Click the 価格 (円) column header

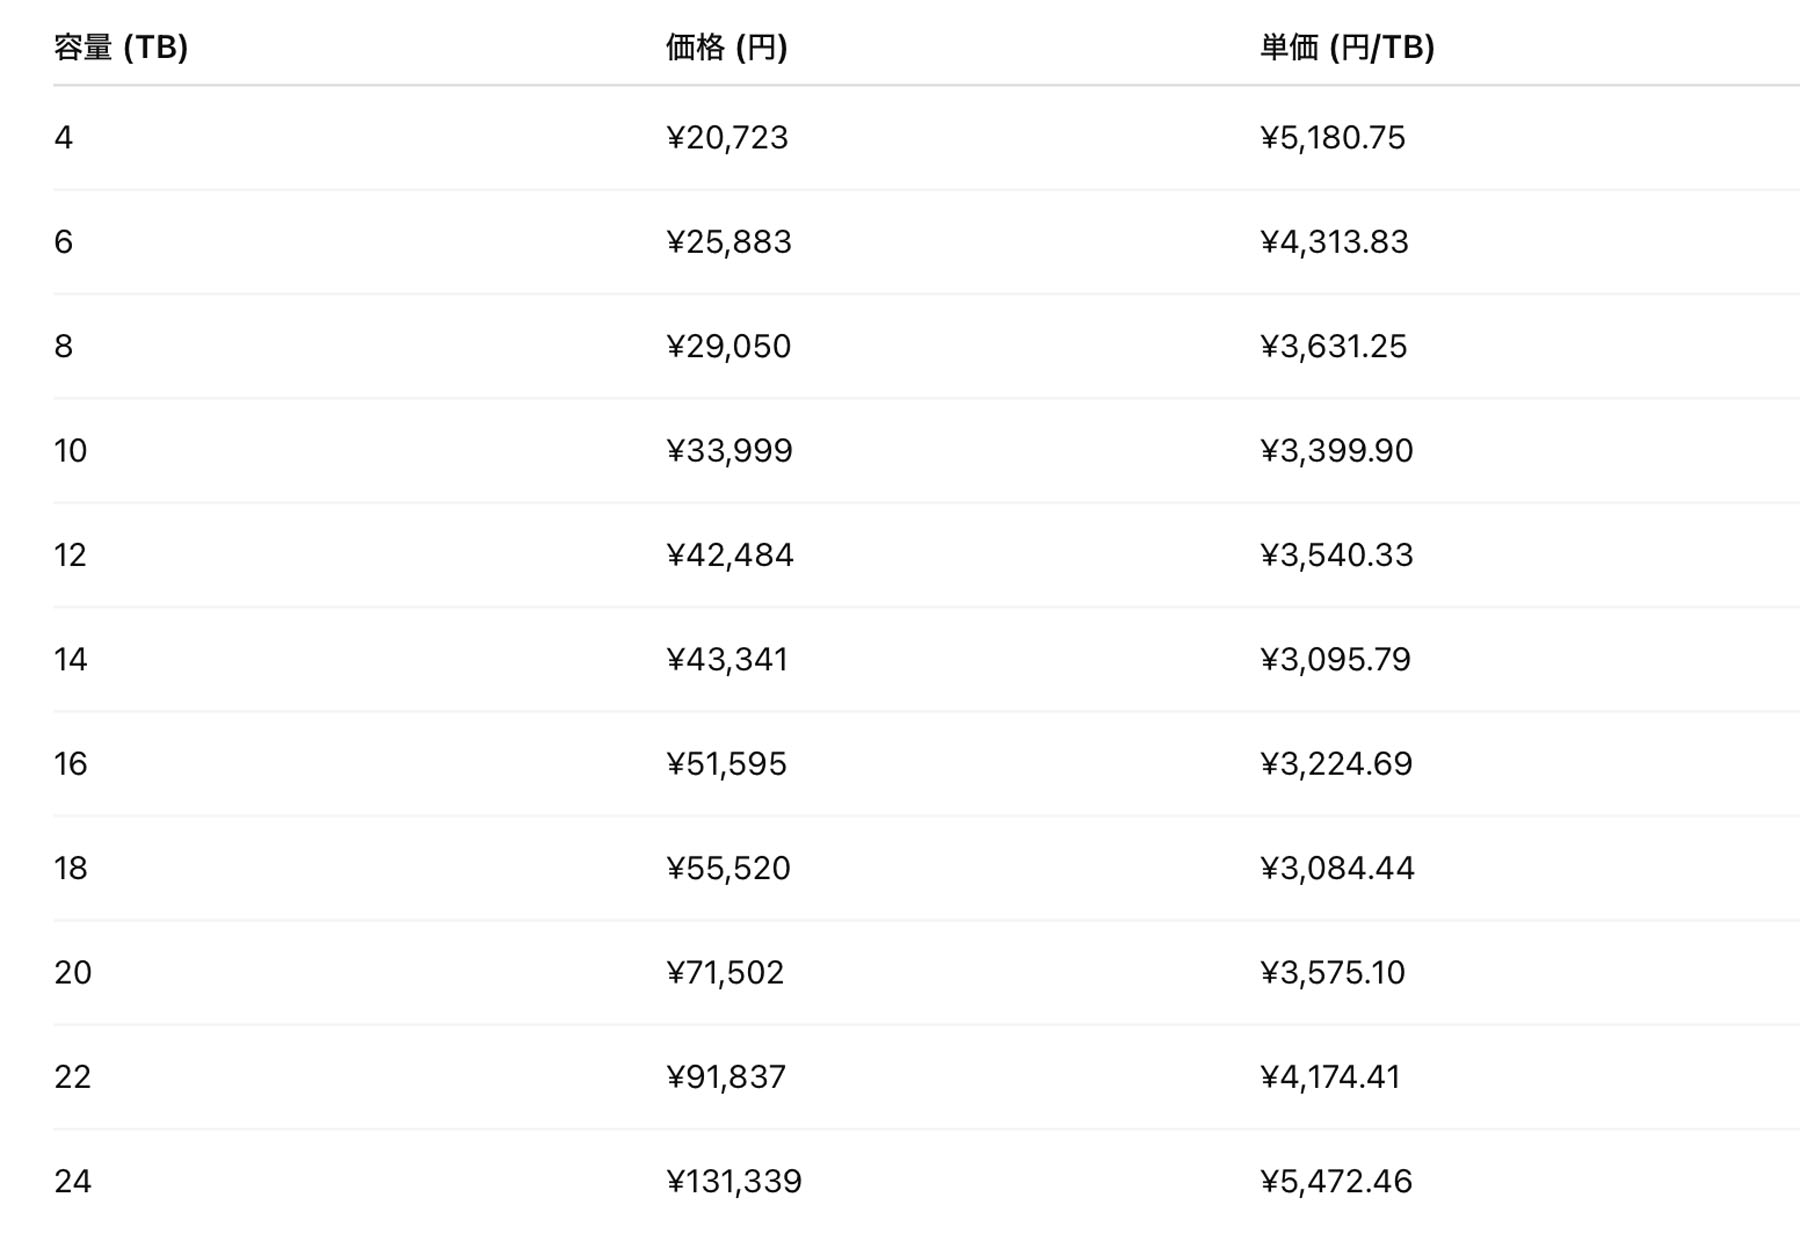726,47
